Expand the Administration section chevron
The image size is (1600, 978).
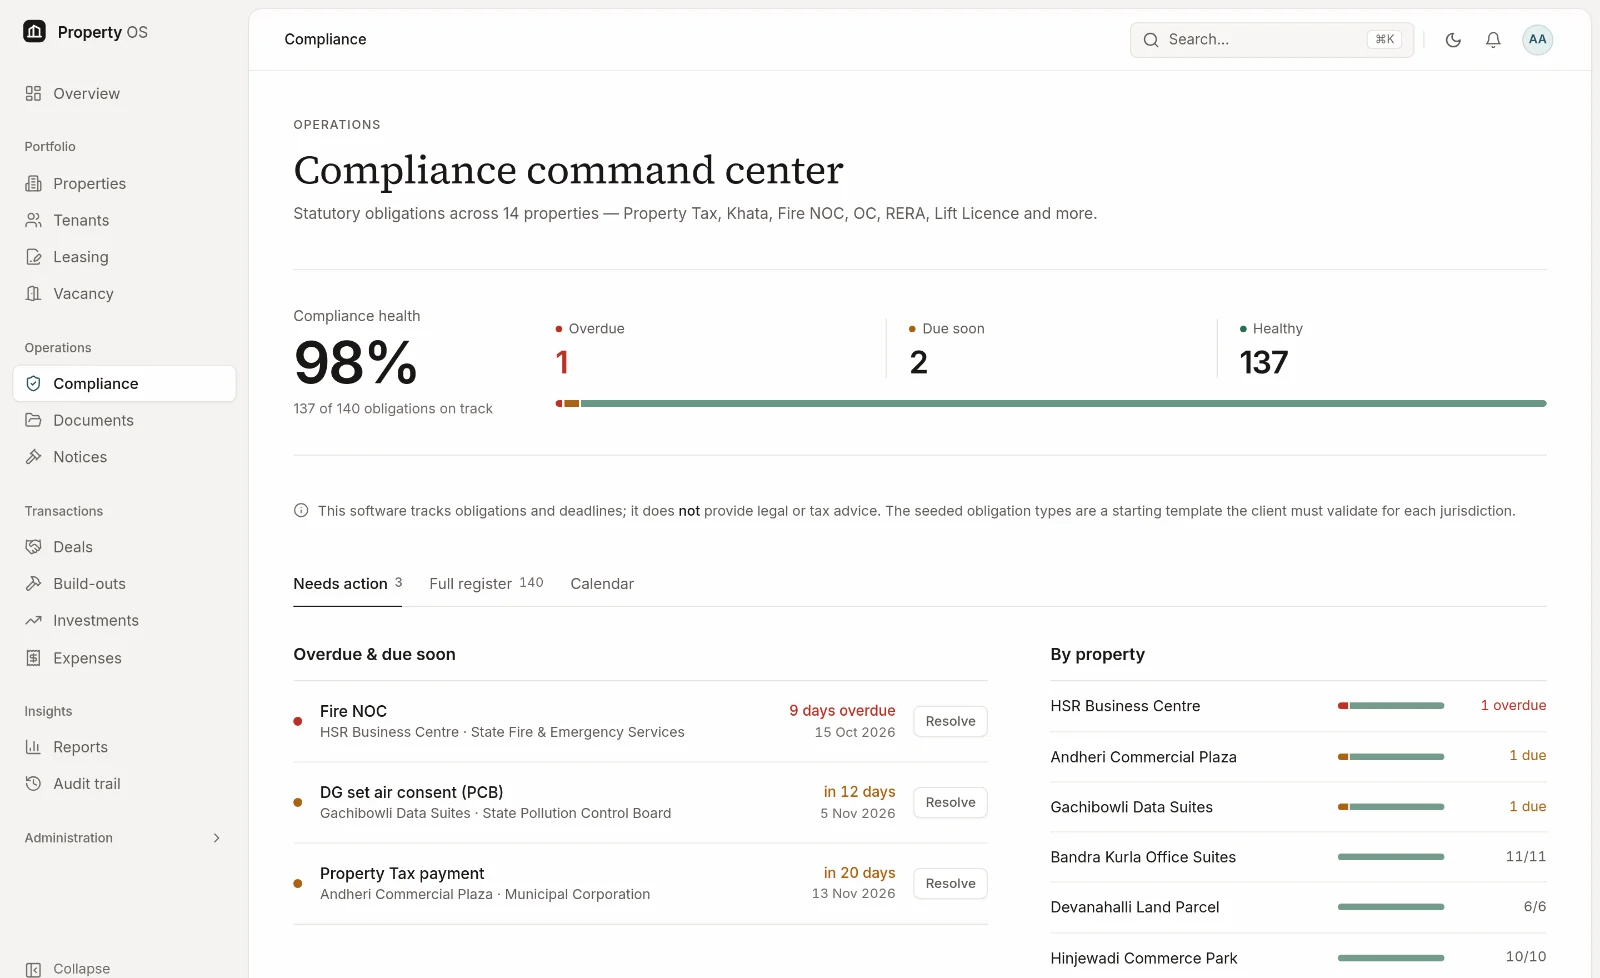click(216, 838)
